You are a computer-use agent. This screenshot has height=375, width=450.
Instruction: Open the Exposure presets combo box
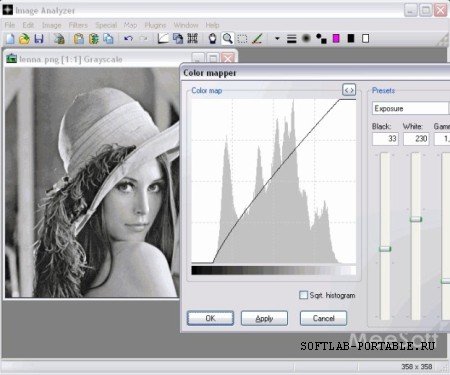click(411, 109)
